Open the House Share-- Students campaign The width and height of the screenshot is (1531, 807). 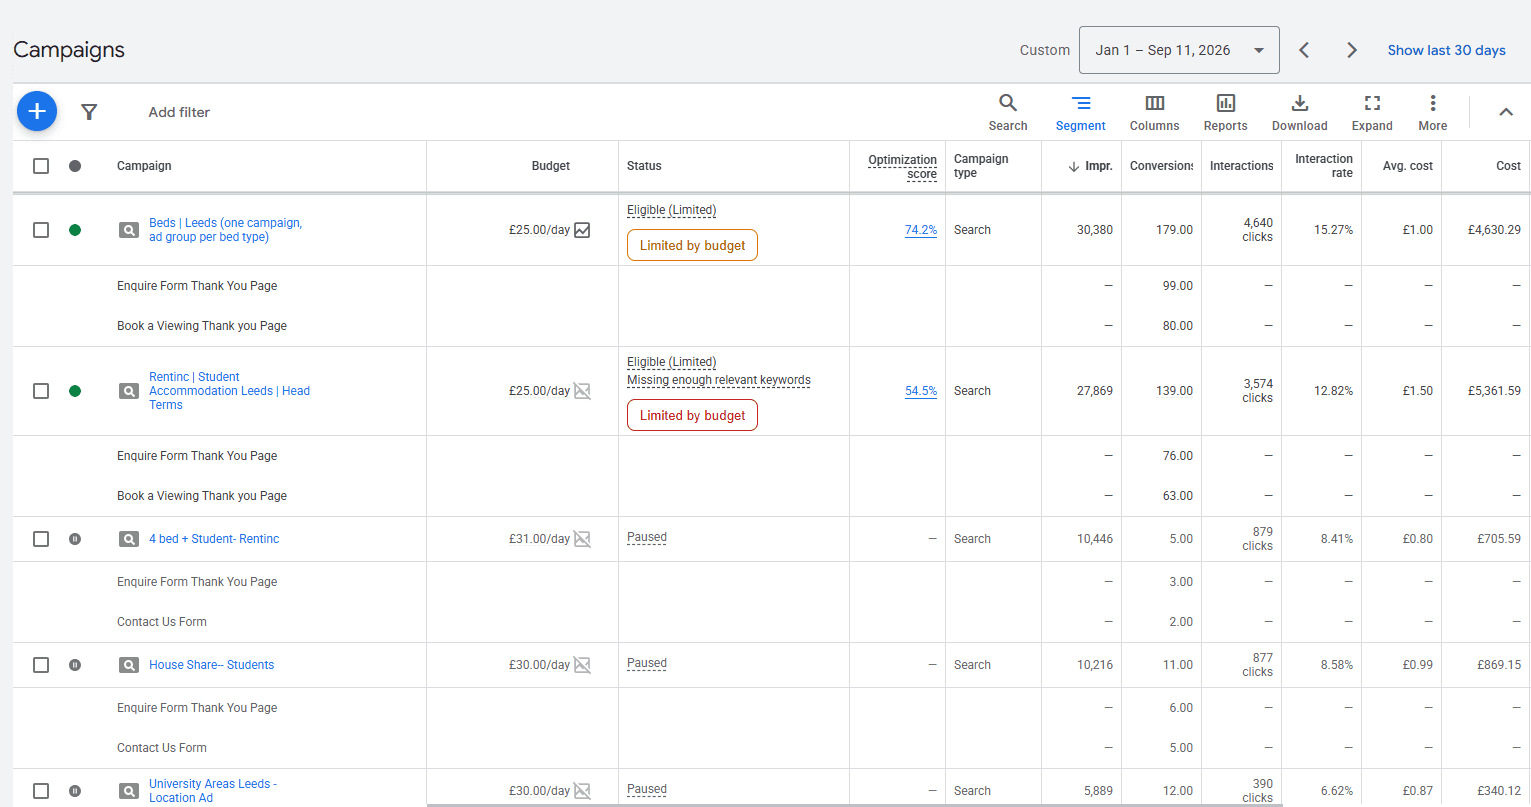tap(211, 665)
